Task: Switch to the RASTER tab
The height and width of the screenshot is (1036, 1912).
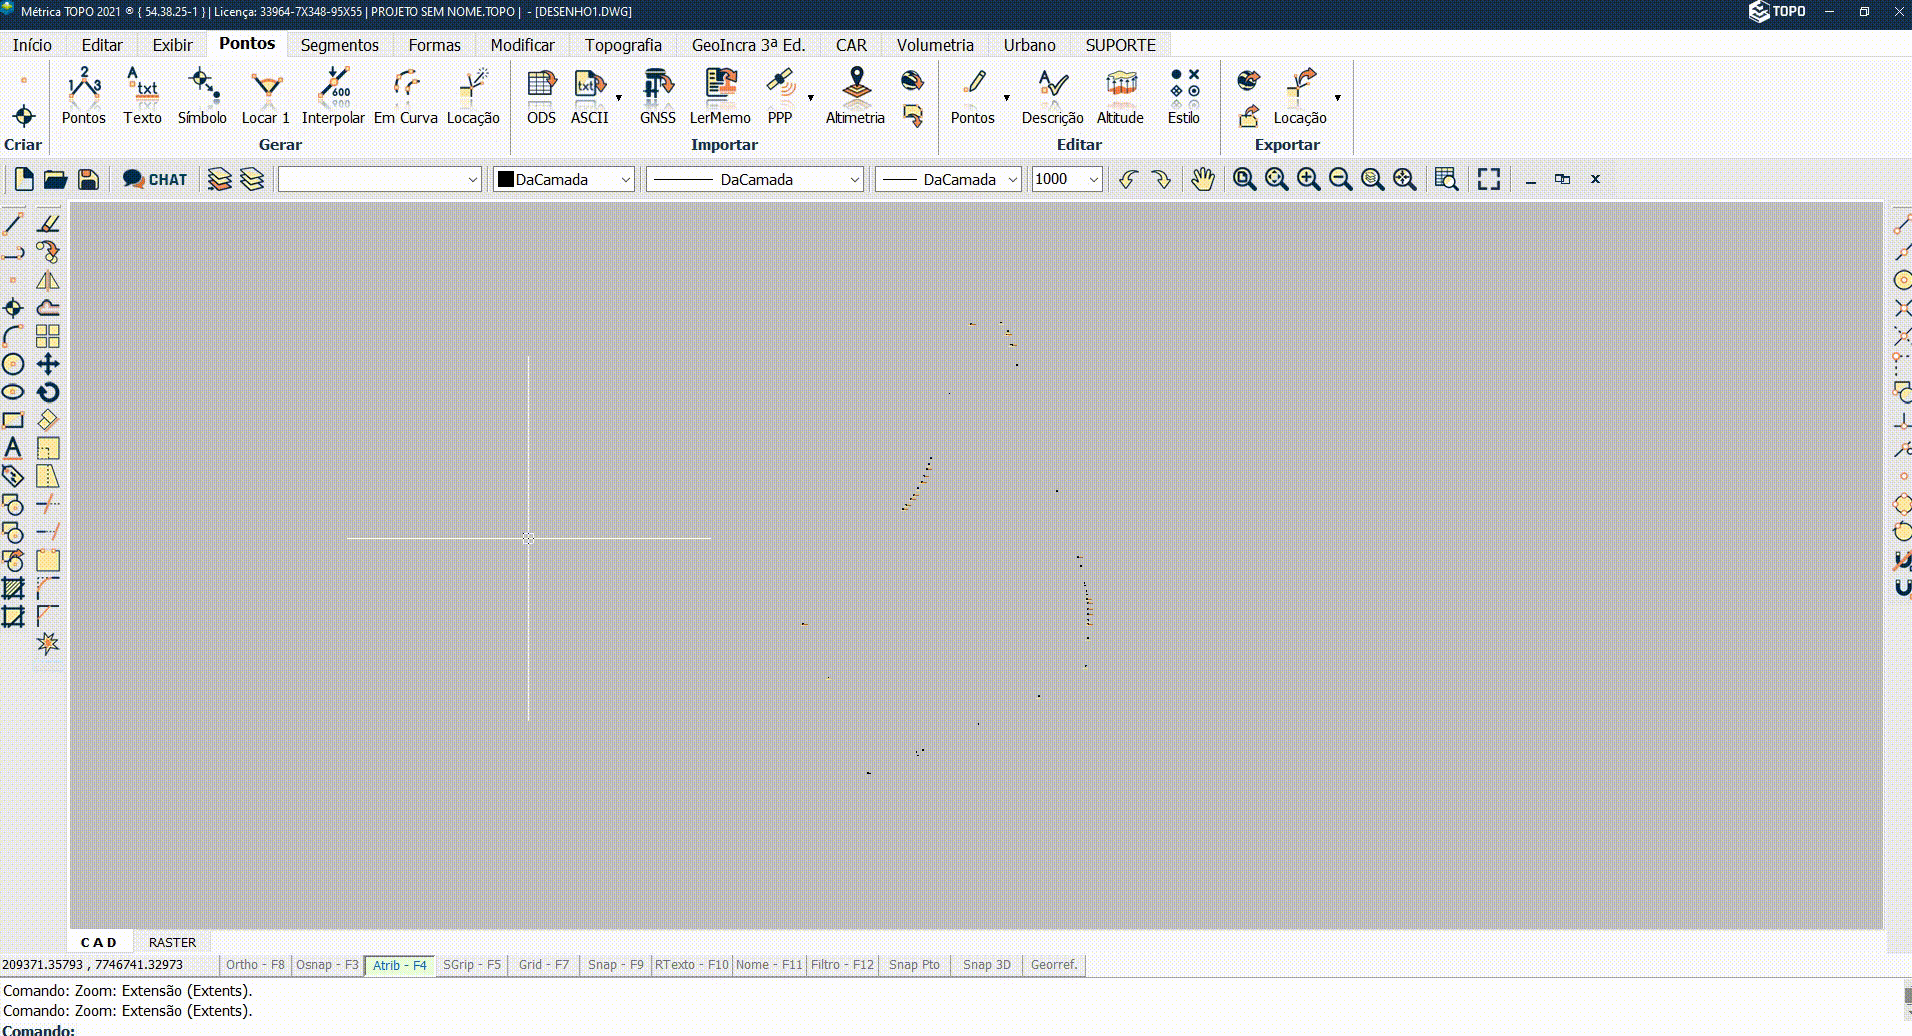Action: click(x=172, y=942)
